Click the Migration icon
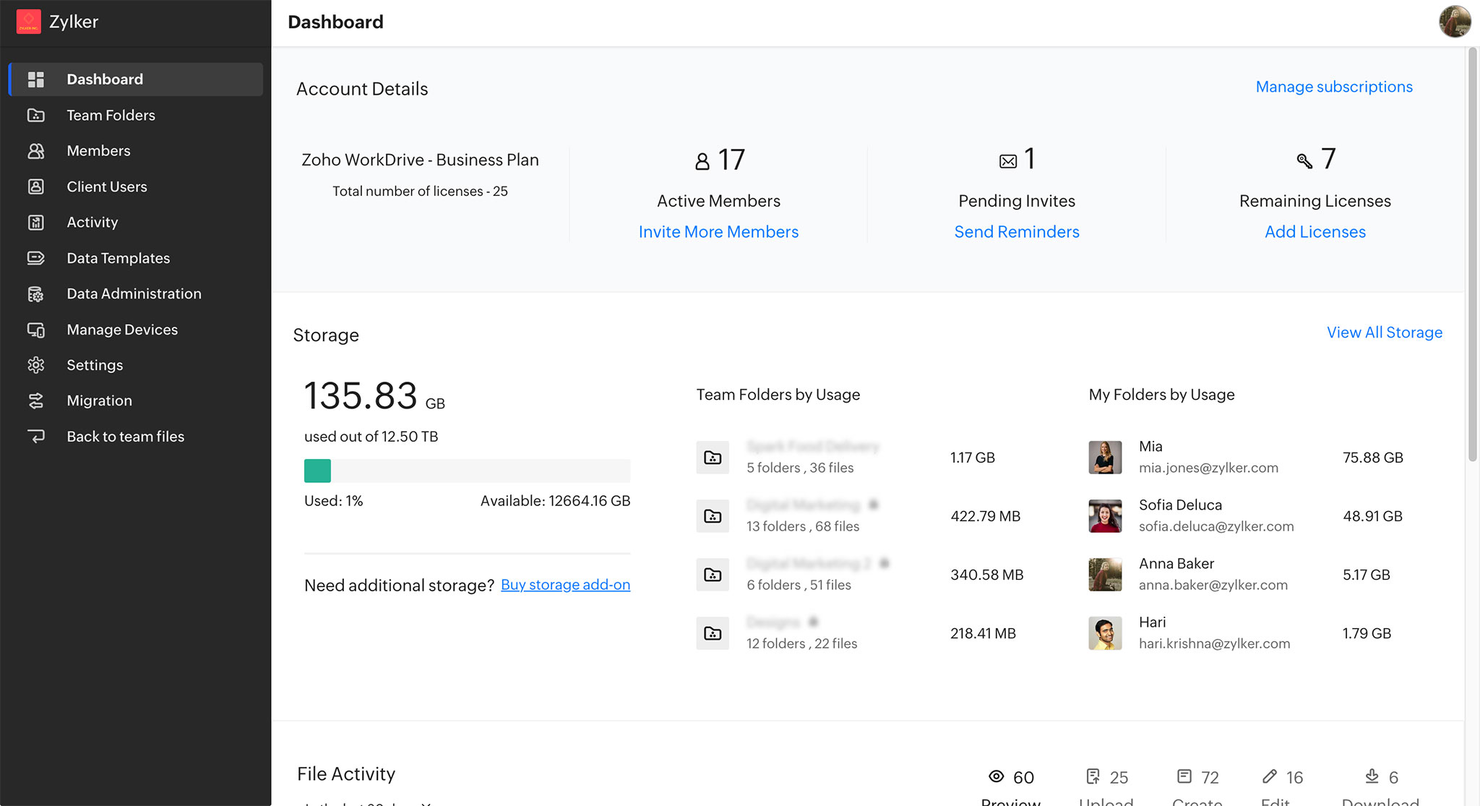 37,400
